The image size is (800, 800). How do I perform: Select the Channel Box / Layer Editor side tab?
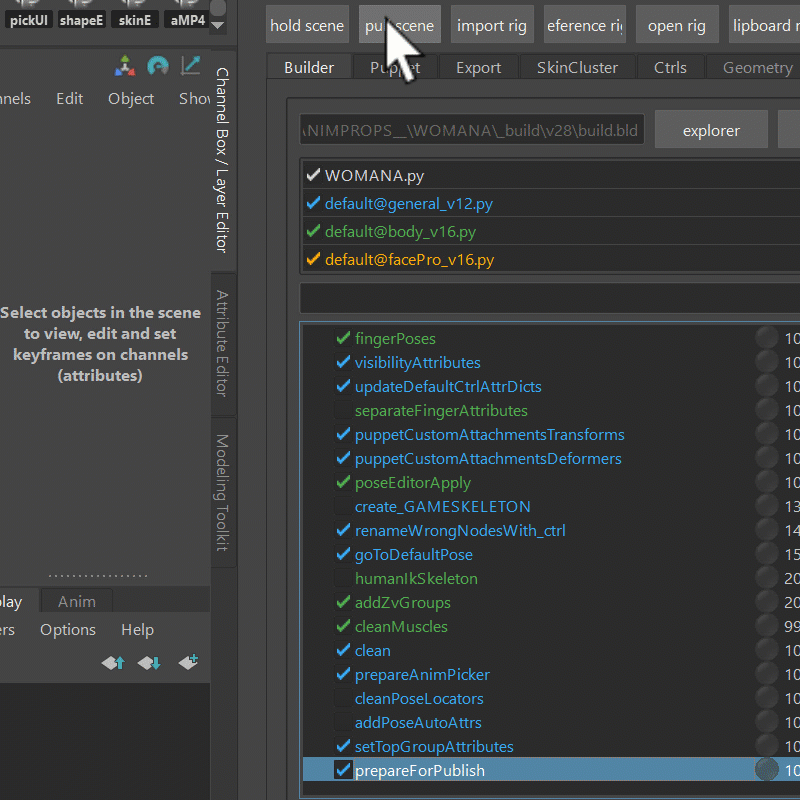pos(223,160)
